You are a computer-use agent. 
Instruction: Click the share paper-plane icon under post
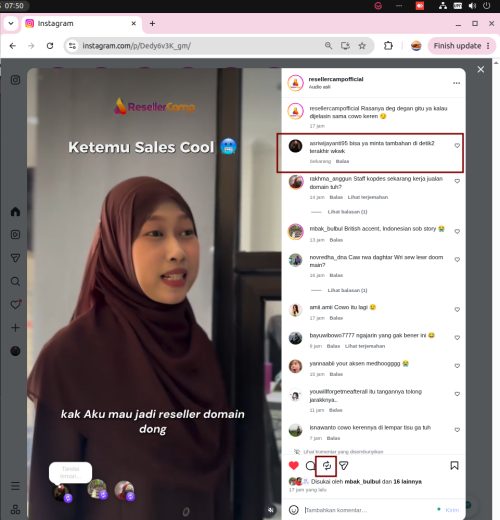click(x=344, y=466)
